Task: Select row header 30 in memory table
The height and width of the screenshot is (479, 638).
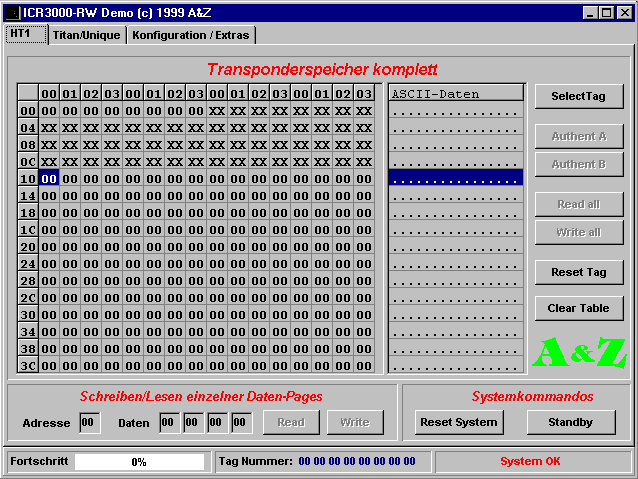Action: 28,315
